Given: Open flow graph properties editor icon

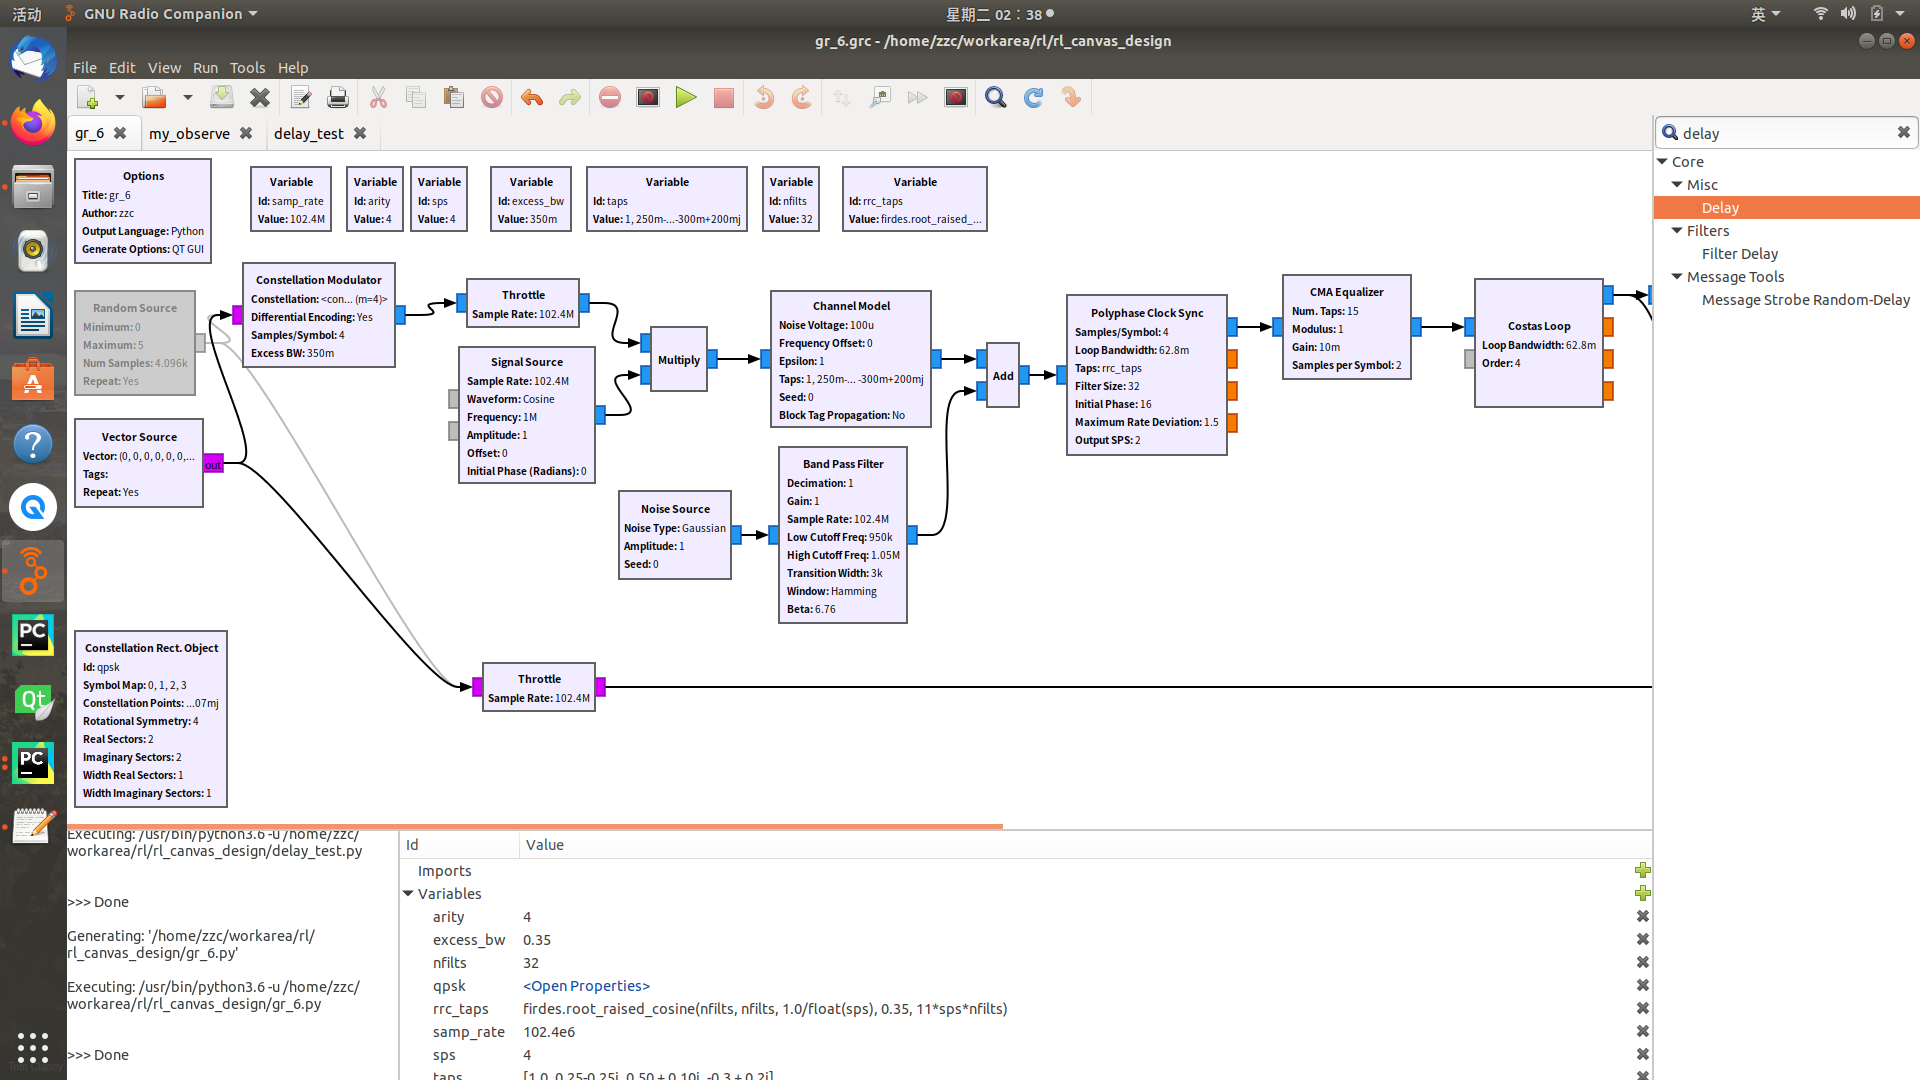Looking at the screenshot, I should [x=300, y=97].
